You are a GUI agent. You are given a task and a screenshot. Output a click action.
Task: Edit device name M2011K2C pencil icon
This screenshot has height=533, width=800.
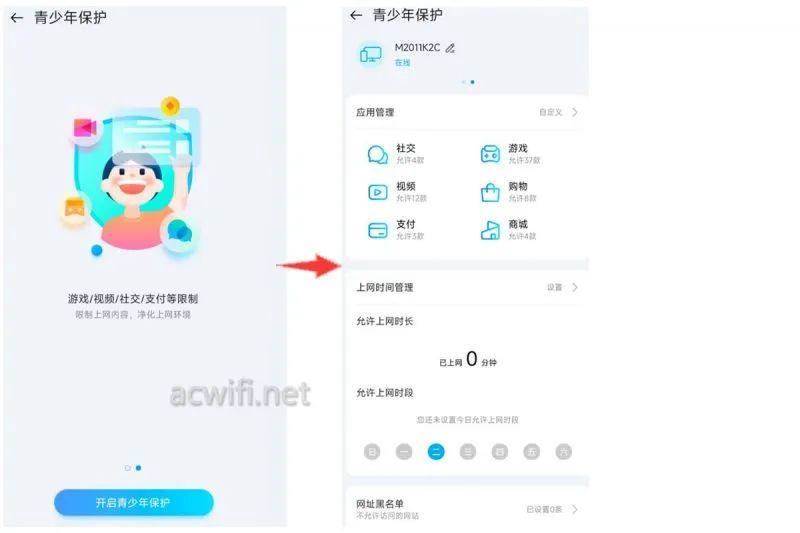tap(450, 48)
